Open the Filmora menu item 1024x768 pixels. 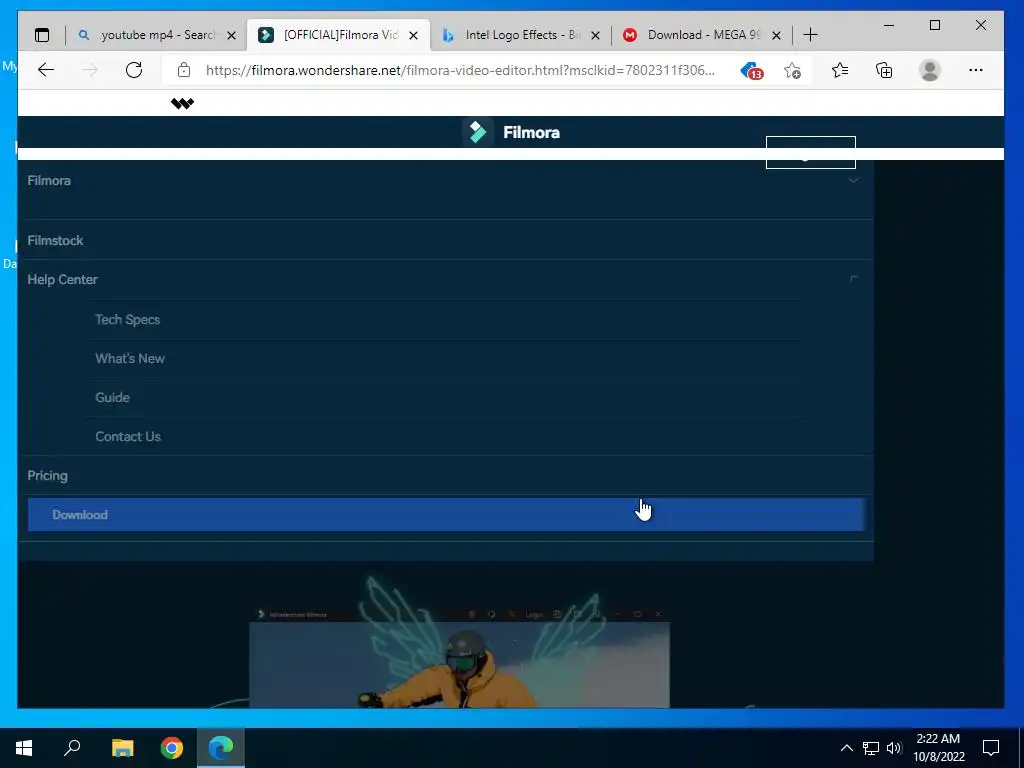[x=49, y=180]
